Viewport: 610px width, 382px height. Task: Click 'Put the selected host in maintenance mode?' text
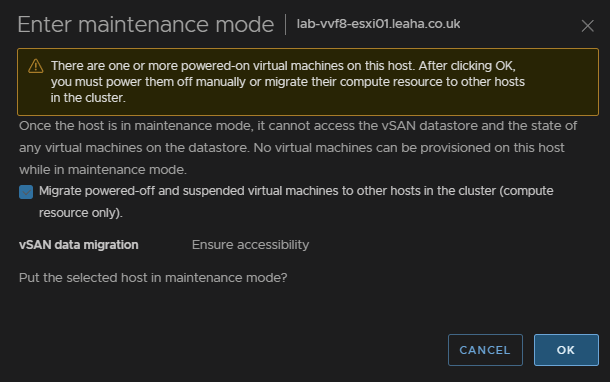pos(153,278)
